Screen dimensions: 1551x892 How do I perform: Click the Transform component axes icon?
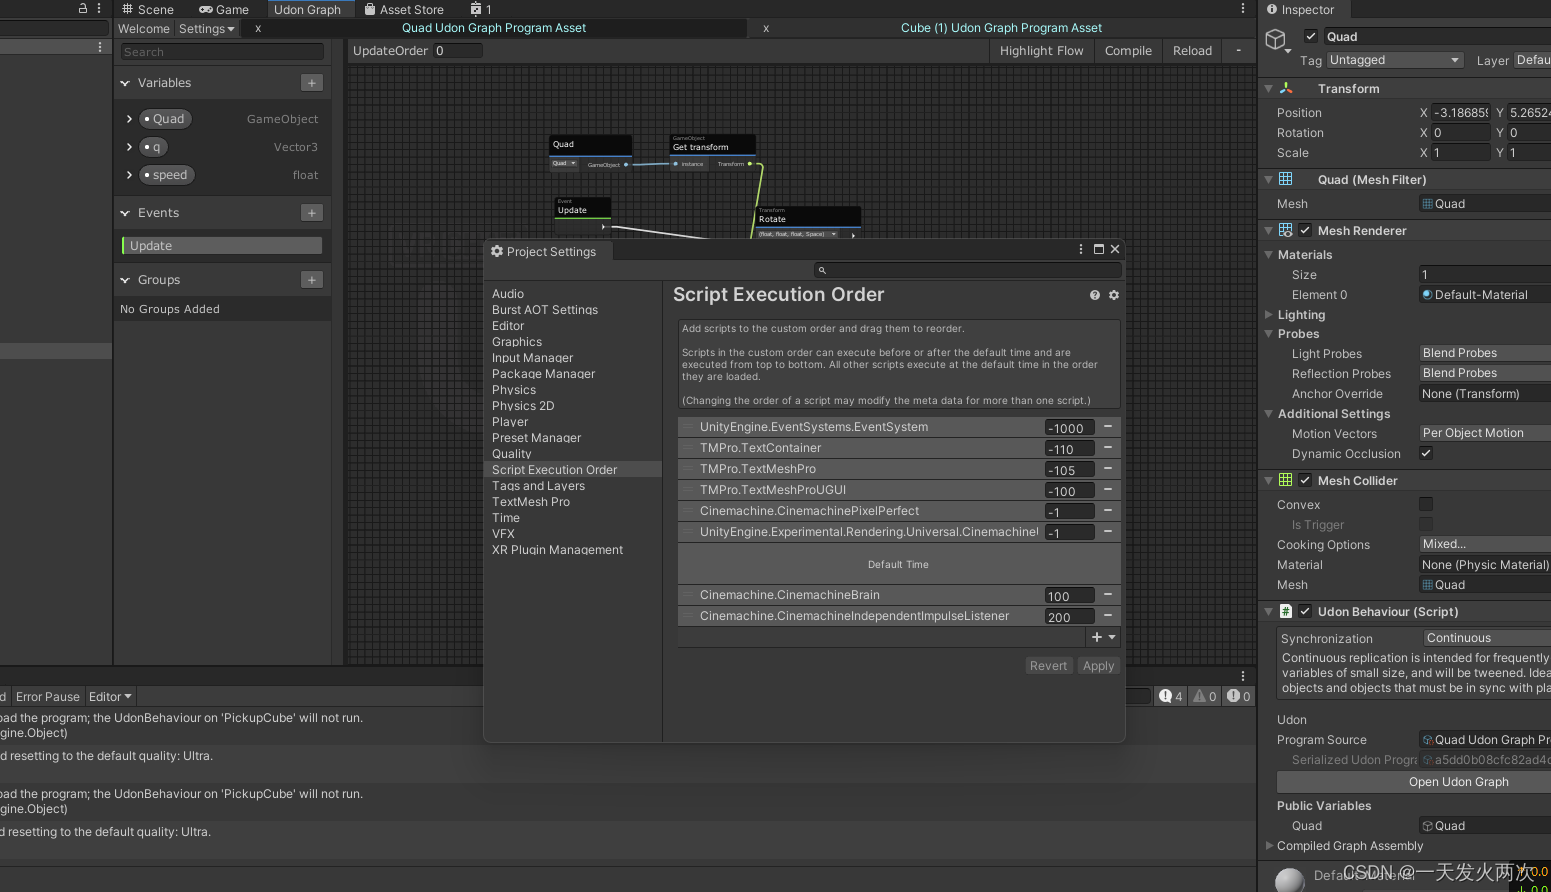pos(1286,88)
